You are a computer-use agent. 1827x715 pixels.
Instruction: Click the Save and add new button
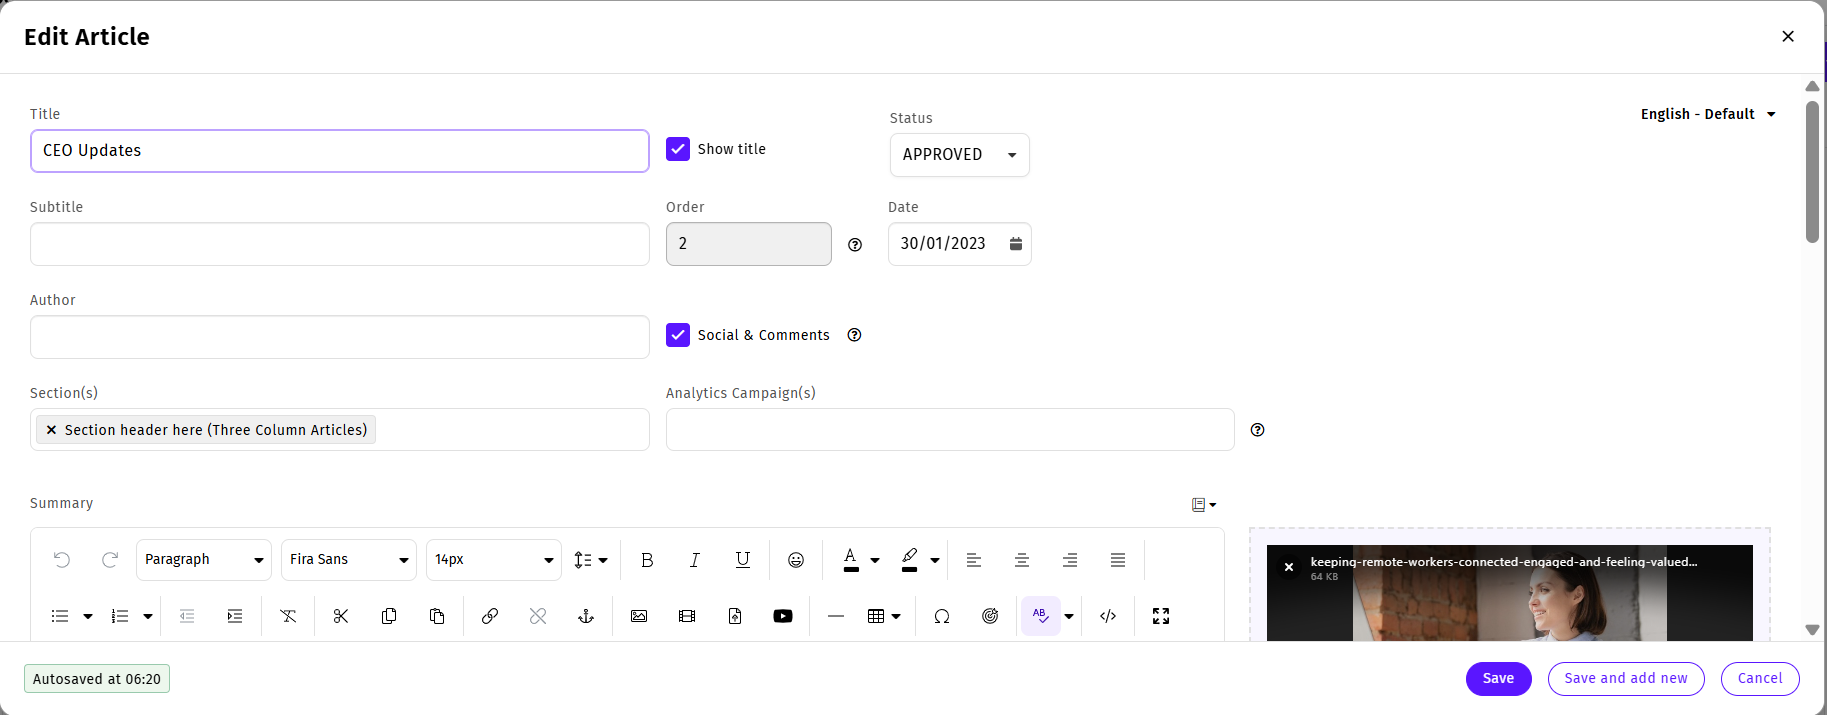click(x=1626, y=678)
